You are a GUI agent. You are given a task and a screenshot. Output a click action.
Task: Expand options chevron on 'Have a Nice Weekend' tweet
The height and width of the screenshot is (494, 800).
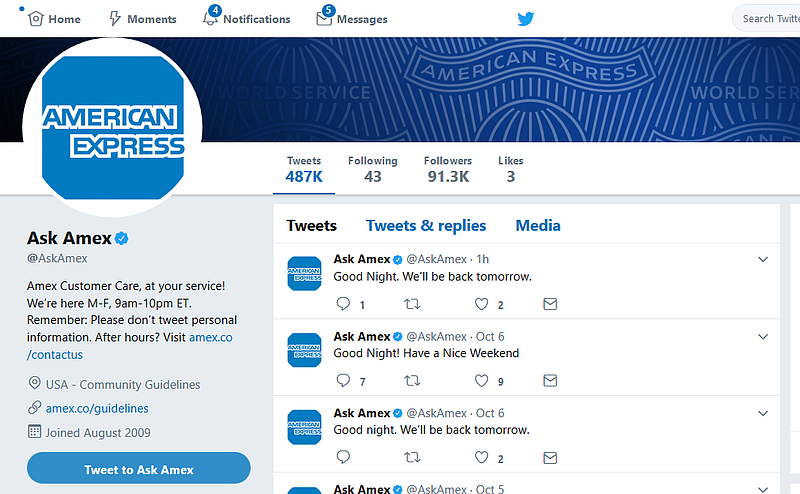(763, 337)
